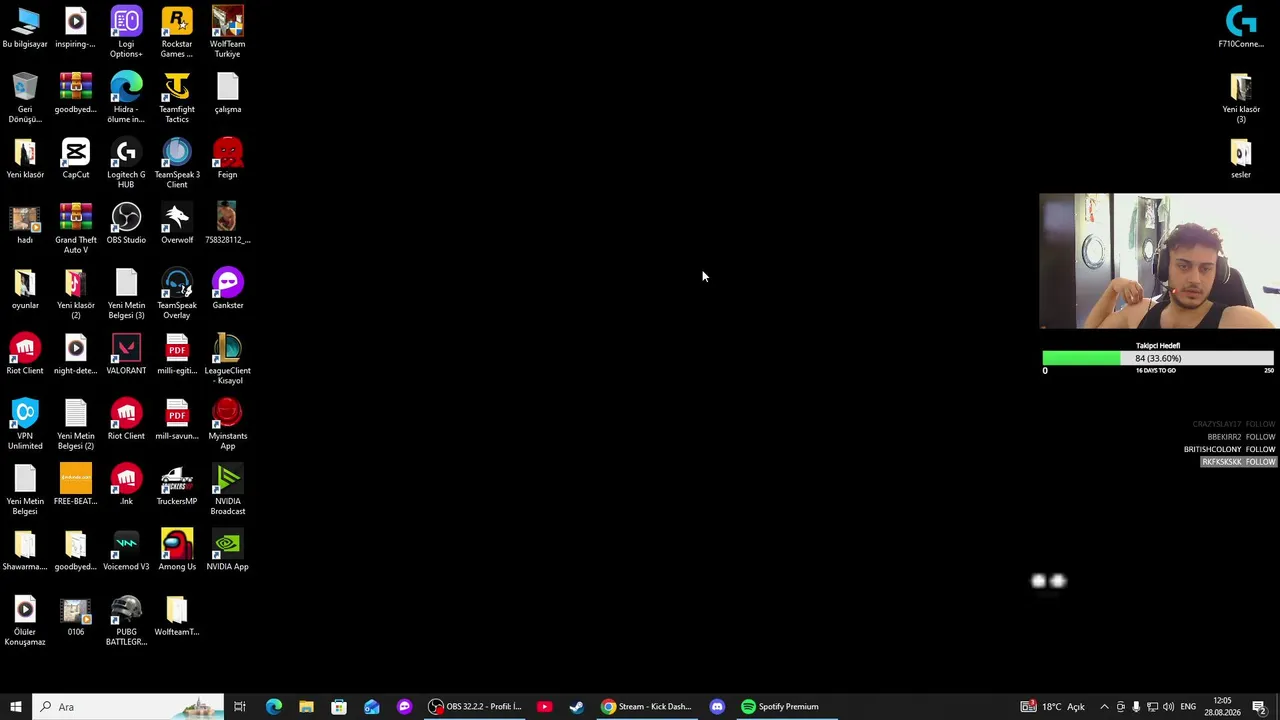Select the Overwolf desktop shortcut

pos(177,224)
